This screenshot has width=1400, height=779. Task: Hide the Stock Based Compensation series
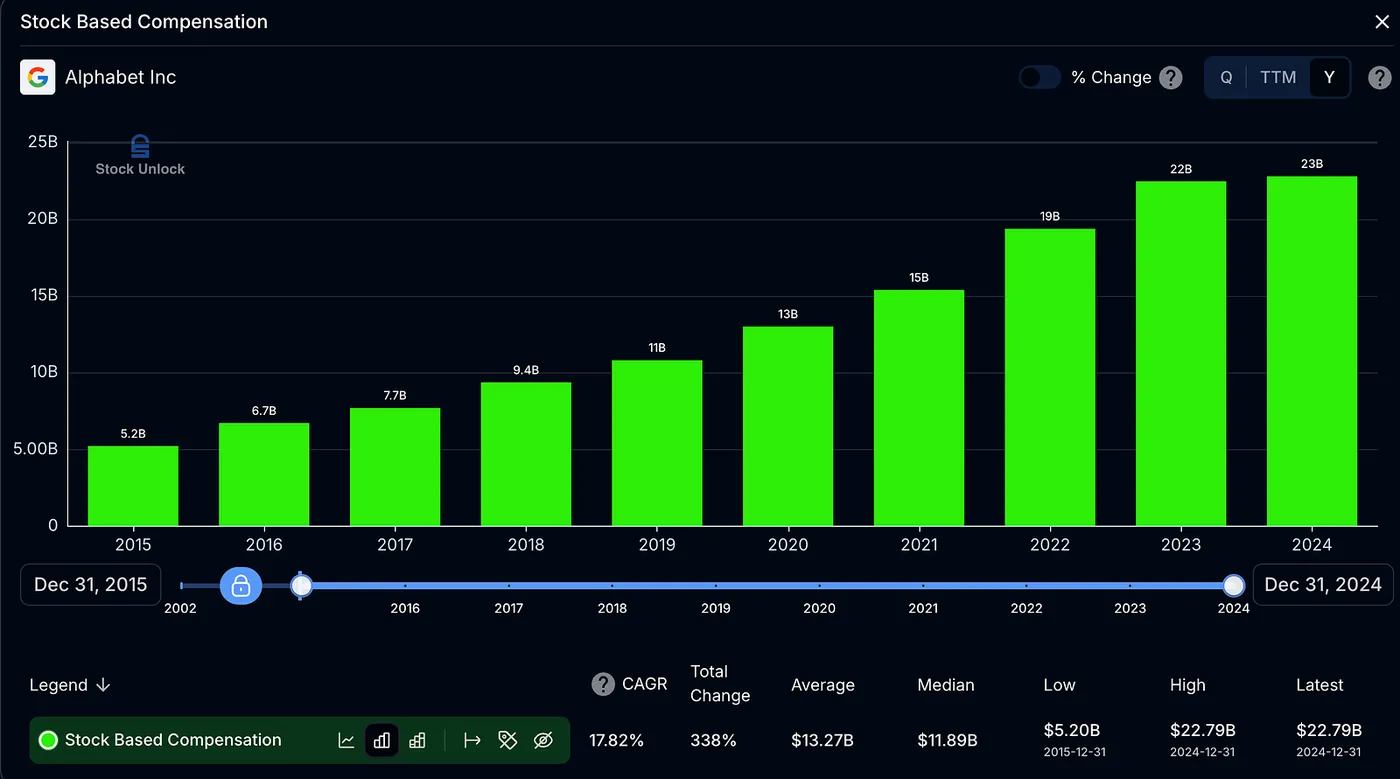point(543,740)
